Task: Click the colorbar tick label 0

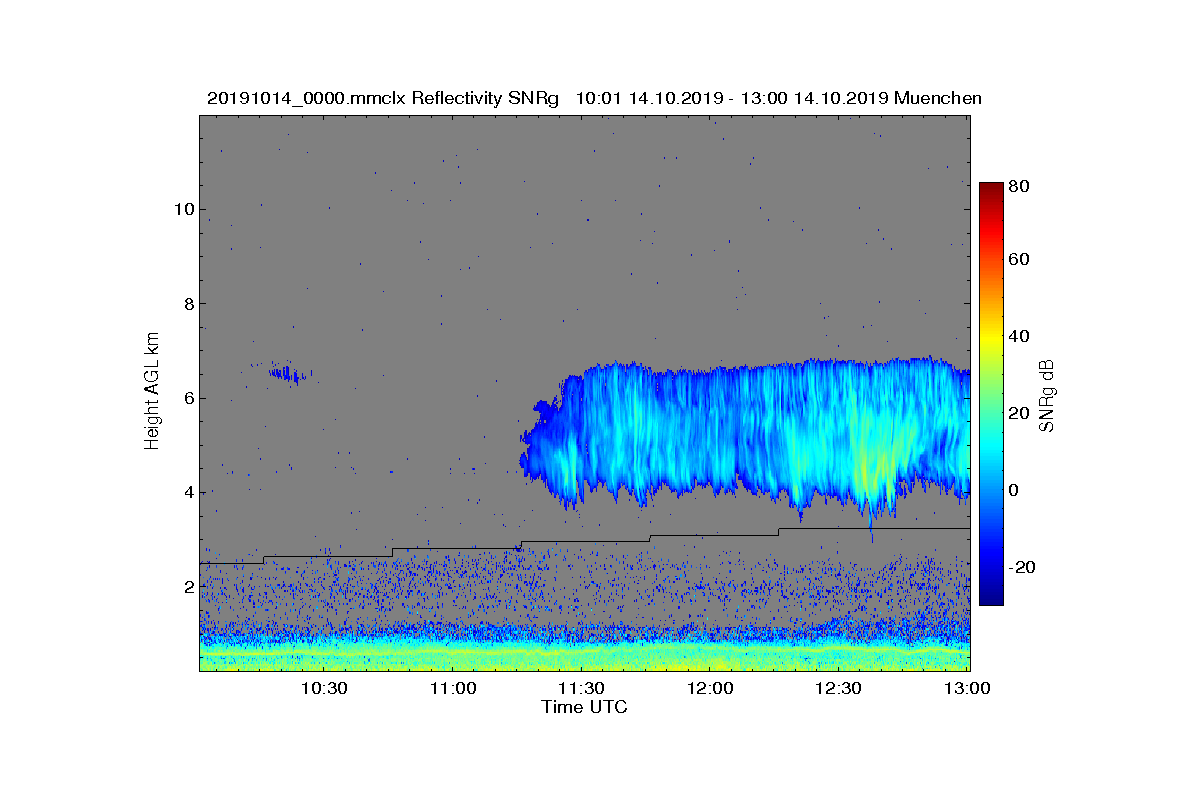Action: (1015, 490)
